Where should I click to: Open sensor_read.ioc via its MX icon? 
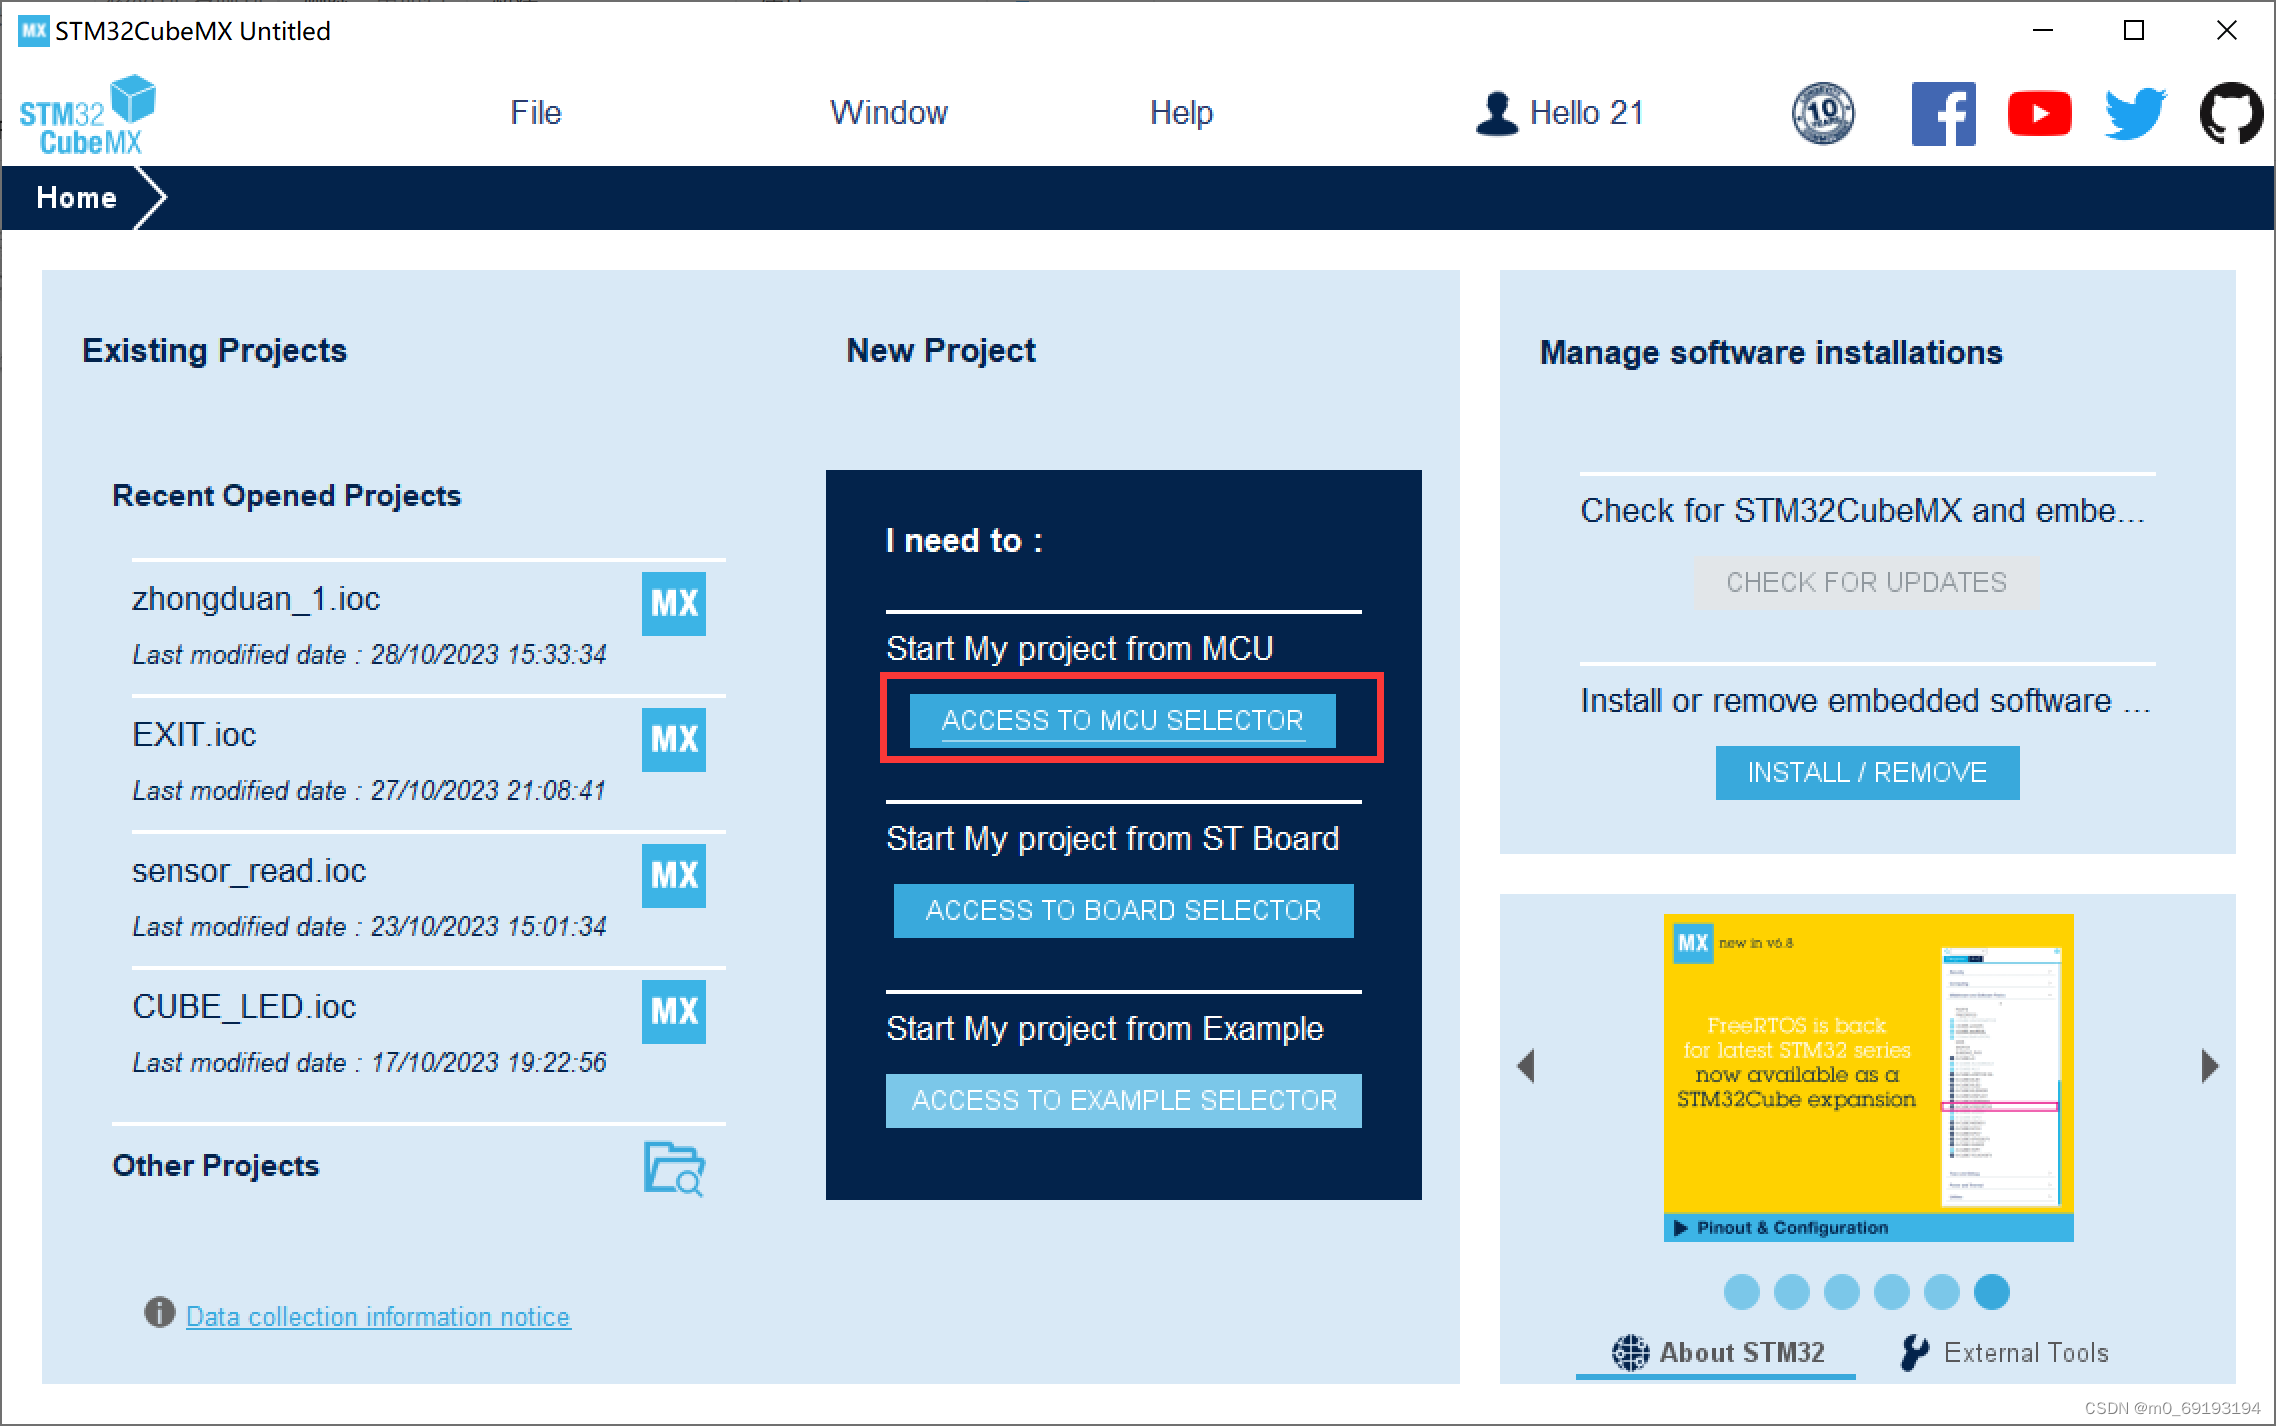click(673, 875)
